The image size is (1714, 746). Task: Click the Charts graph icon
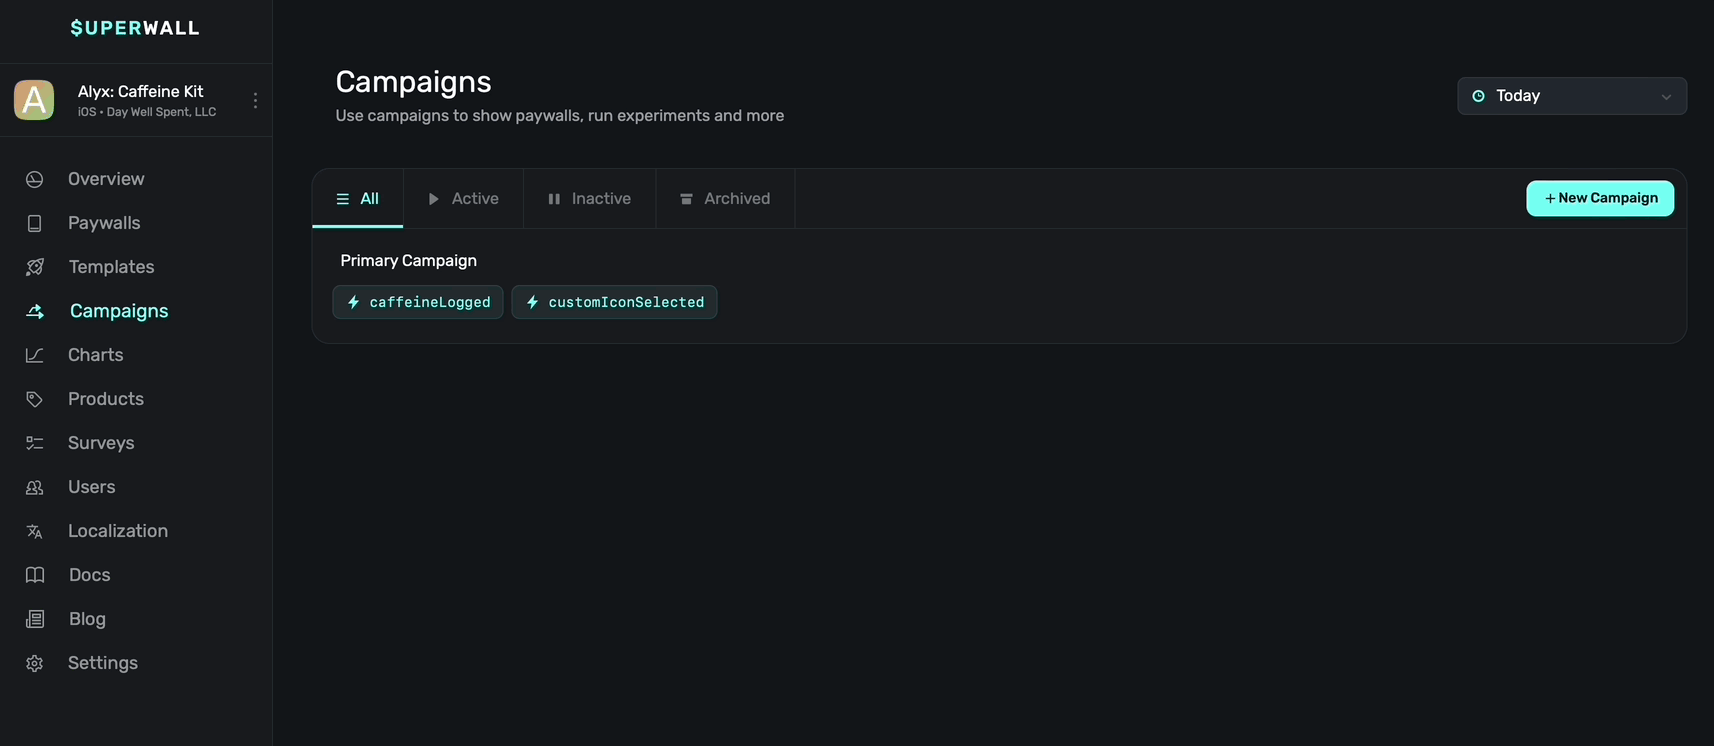[x=35, y=355]
